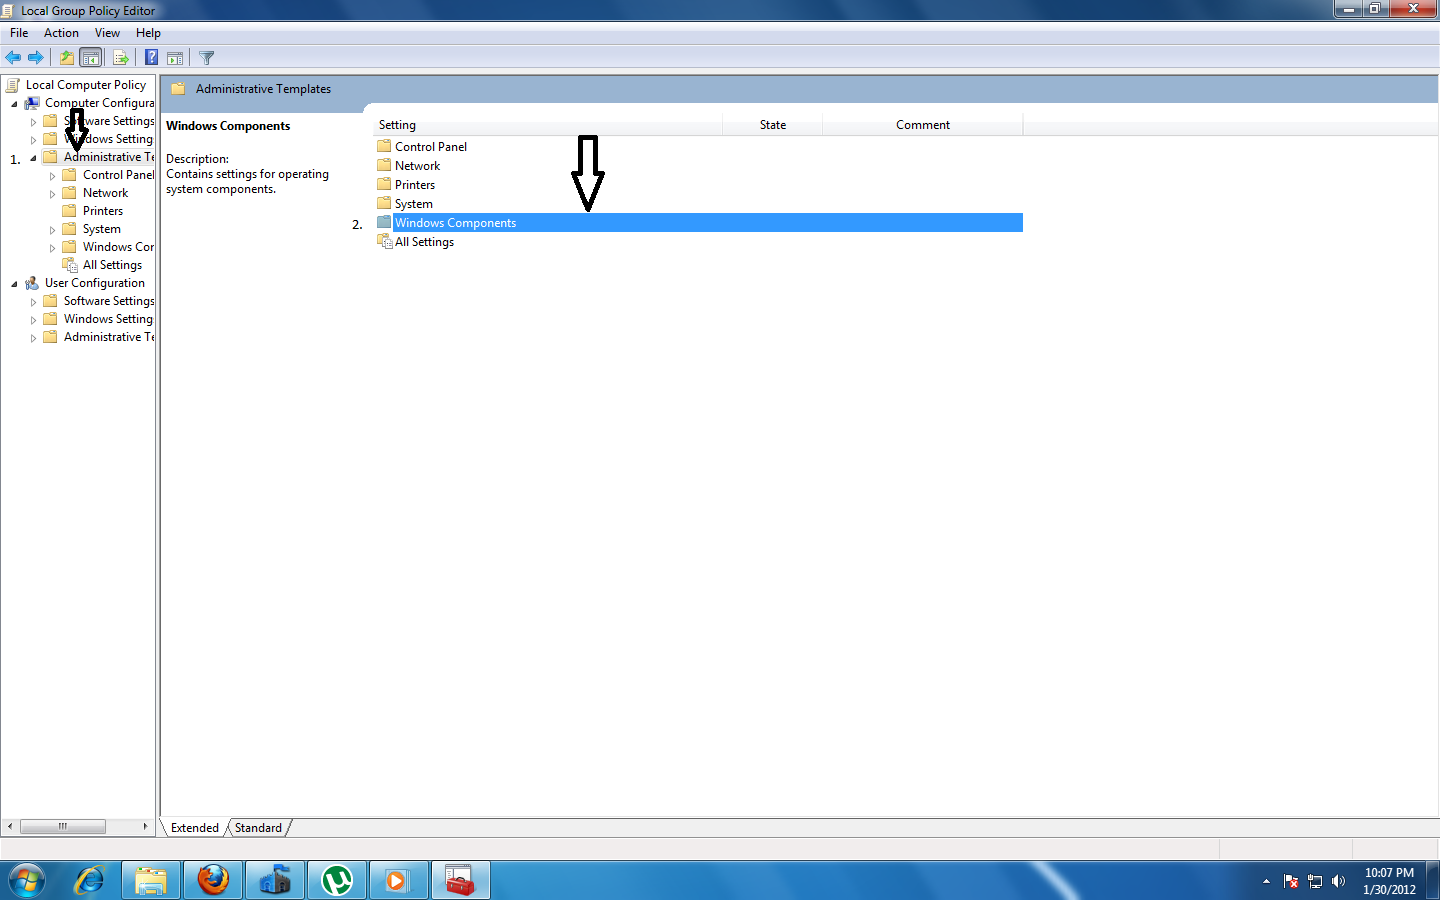The height and width of the screenshot is (900, 1440).
Task: Click the Forward arrow toolbar icon
Action: click(x=36, y=58)
